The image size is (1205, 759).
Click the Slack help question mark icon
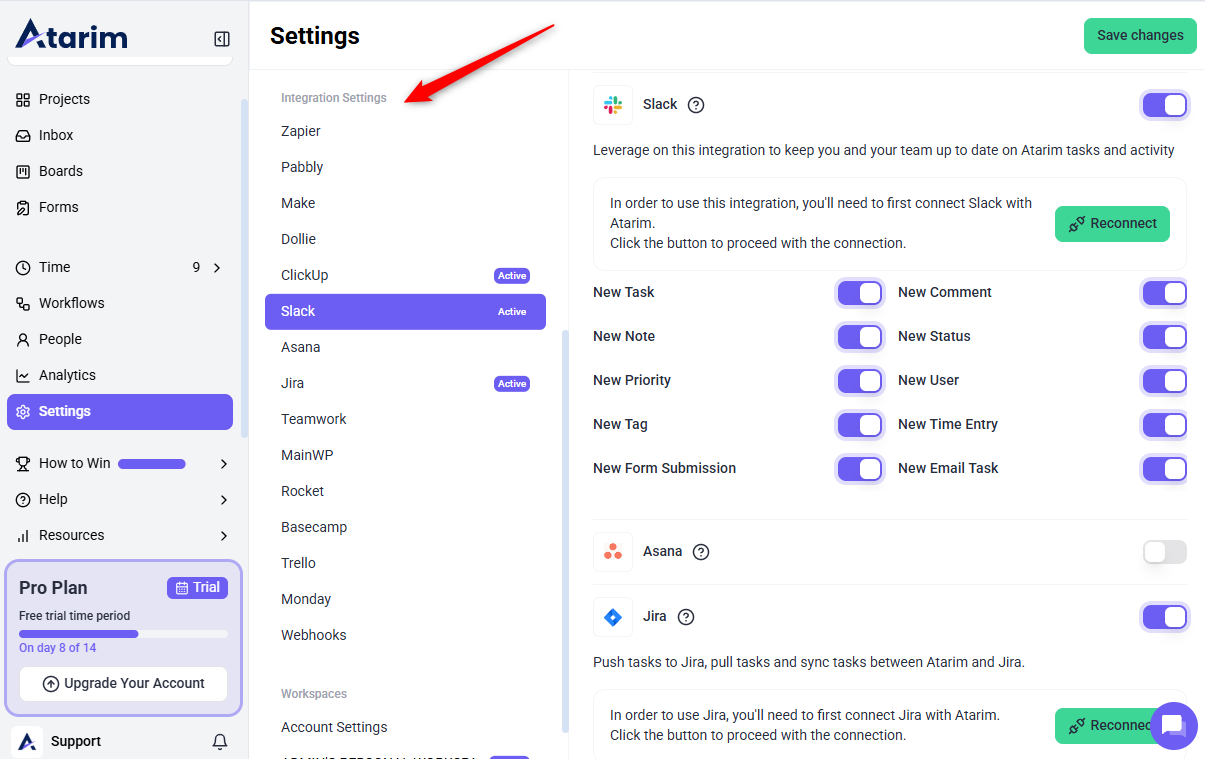[696, 105]
